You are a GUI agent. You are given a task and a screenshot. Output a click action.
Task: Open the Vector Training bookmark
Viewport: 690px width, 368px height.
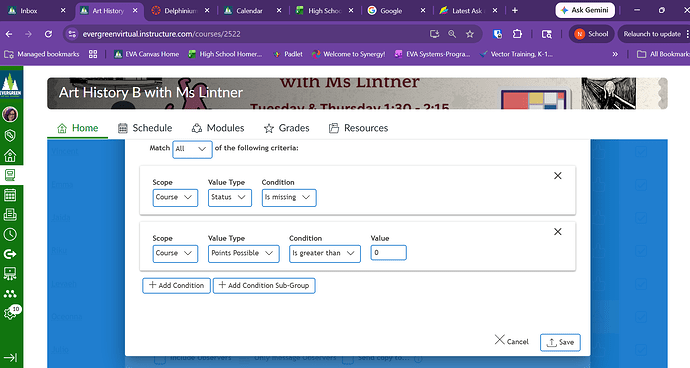point(516,54)
